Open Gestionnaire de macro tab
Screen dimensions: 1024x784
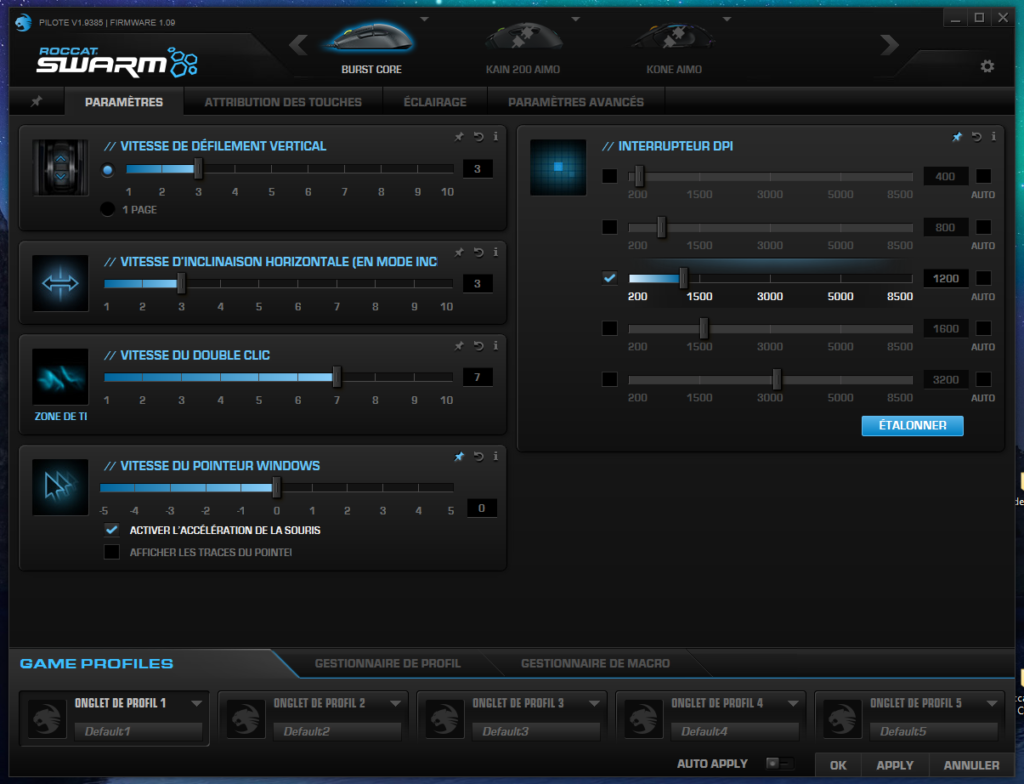tap(595, 663)
